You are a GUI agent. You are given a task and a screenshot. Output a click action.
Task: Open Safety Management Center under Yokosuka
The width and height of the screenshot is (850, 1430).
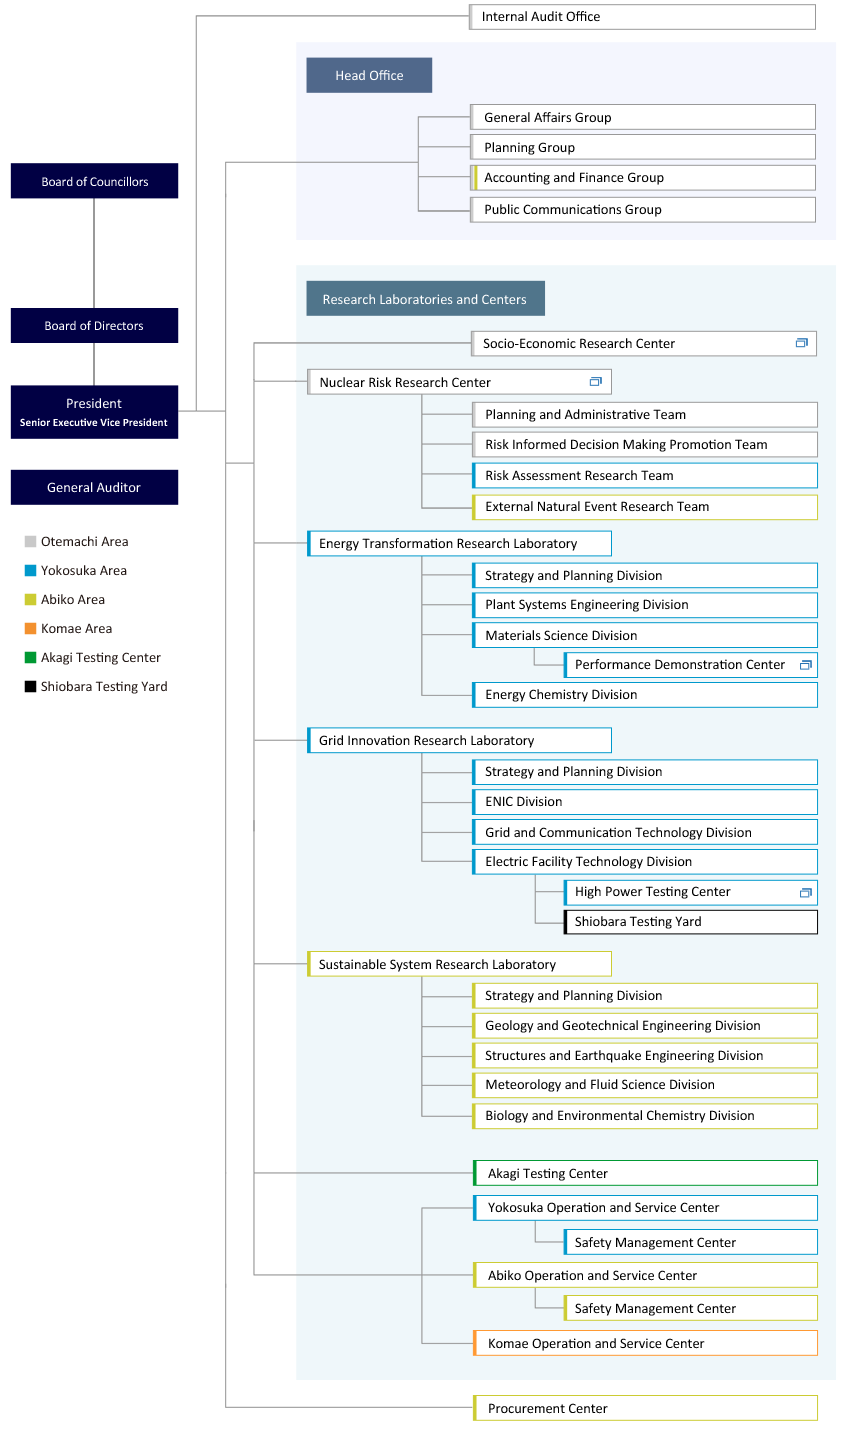tap(690, 1242)
